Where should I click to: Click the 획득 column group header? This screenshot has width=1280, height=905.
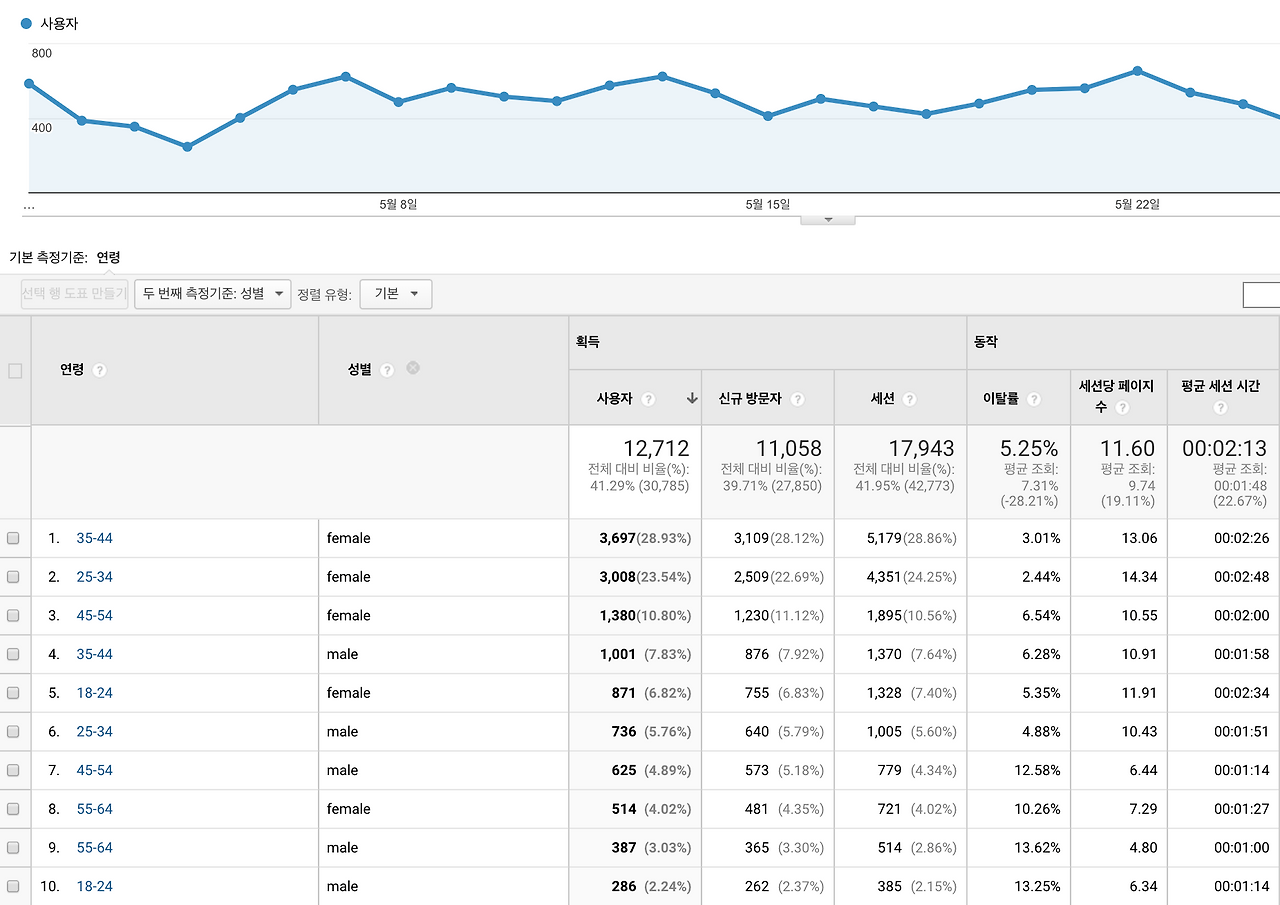tap(587, 342)
